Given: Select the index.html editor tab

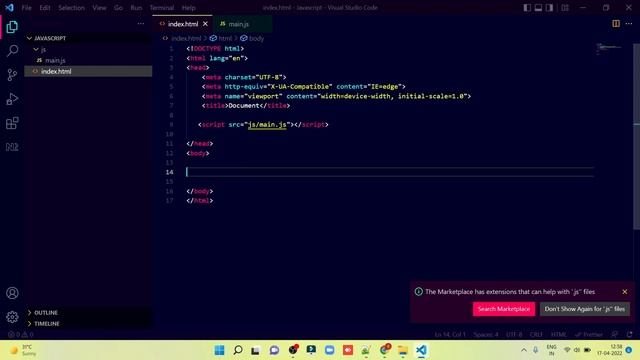Looking at the screenshot, I should click(x=182, y=24).
